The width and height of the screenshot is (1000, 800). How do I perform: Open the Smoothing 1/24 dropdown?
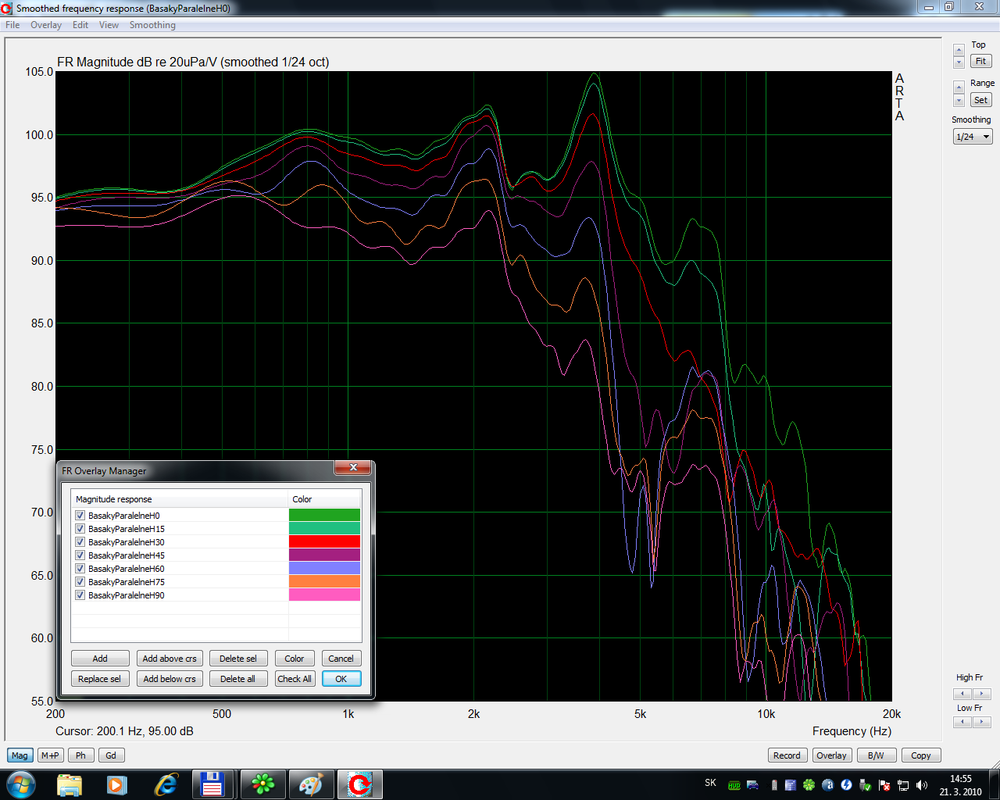pos(972,137)
